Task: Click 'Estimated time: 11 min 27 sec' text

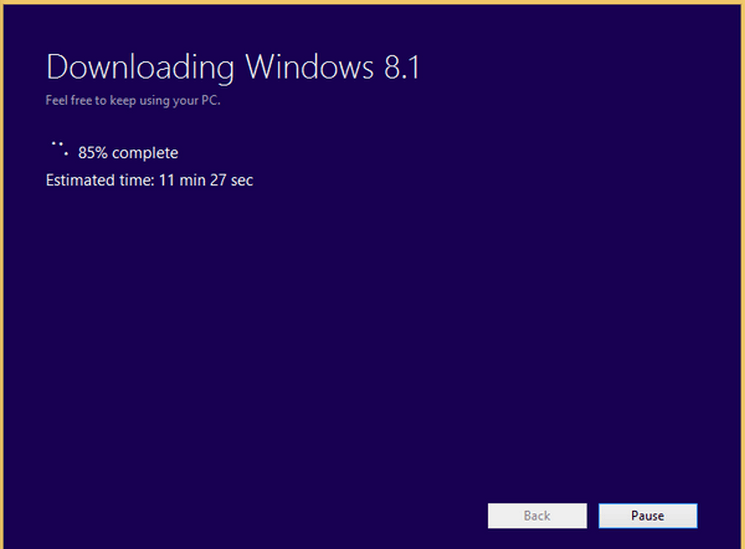Action: [149, 180]
